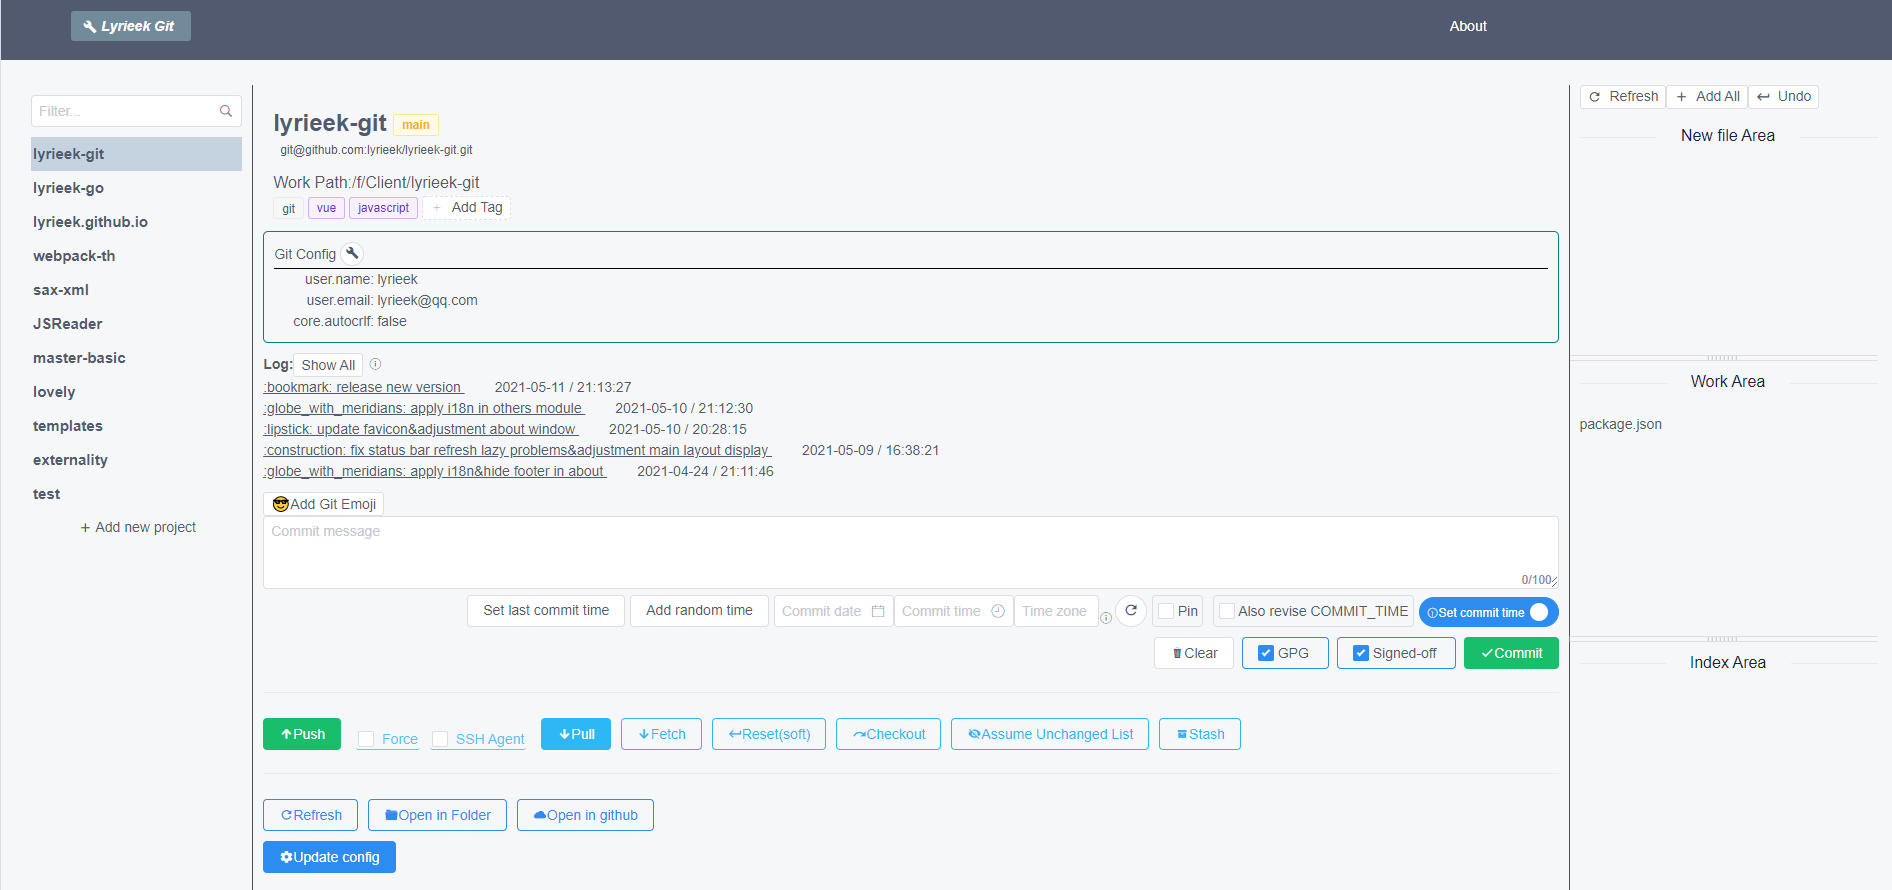Screen dimensions: 1892x890
Task: Click the Checkout button
Action: point(888,734)
